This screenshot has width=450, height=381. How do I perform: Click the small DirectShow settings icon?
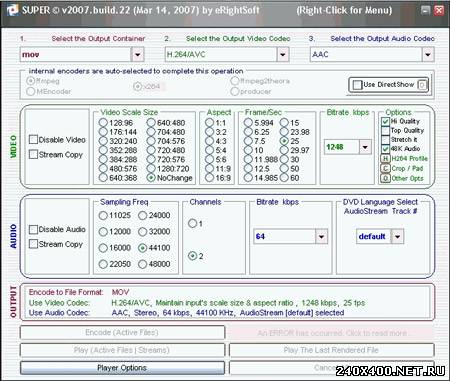click(x=422, y=85)
